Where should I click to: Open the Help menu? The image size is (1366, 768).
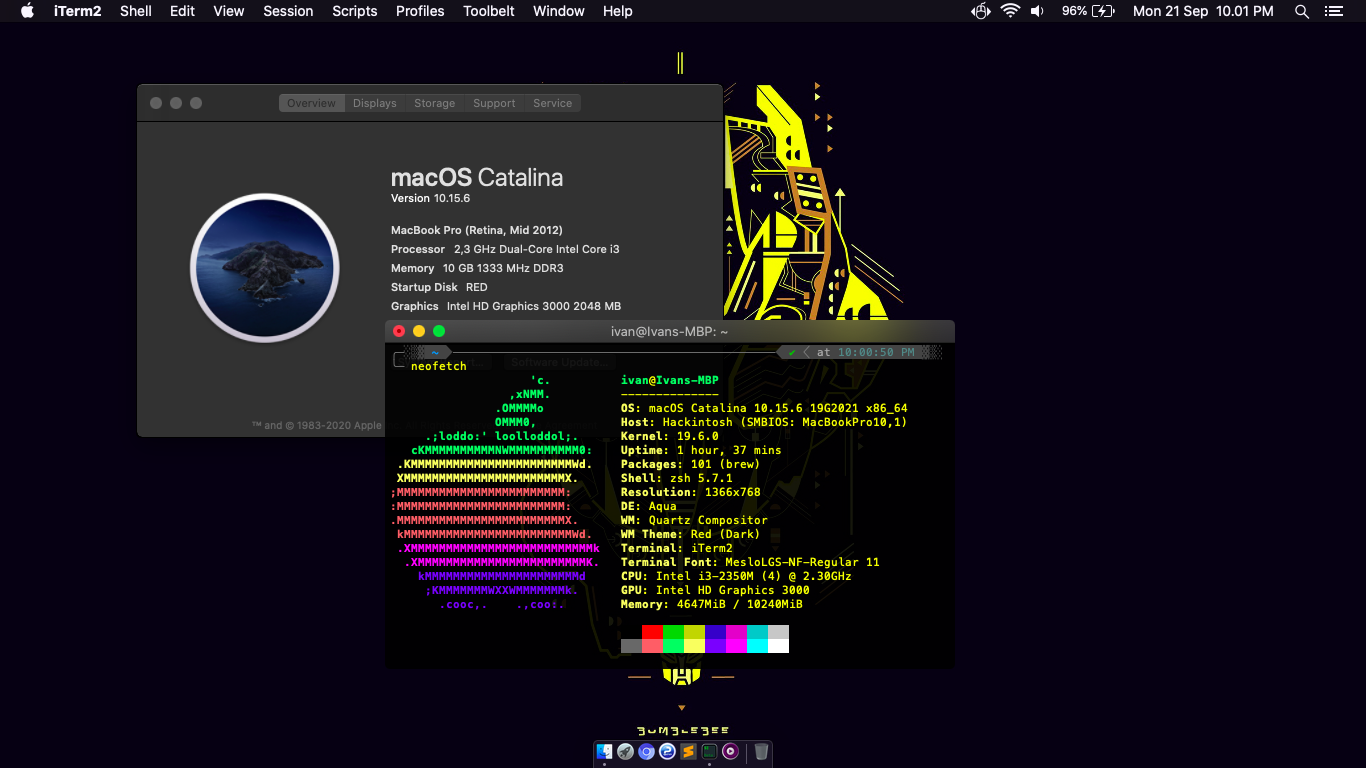pos(618,11)
